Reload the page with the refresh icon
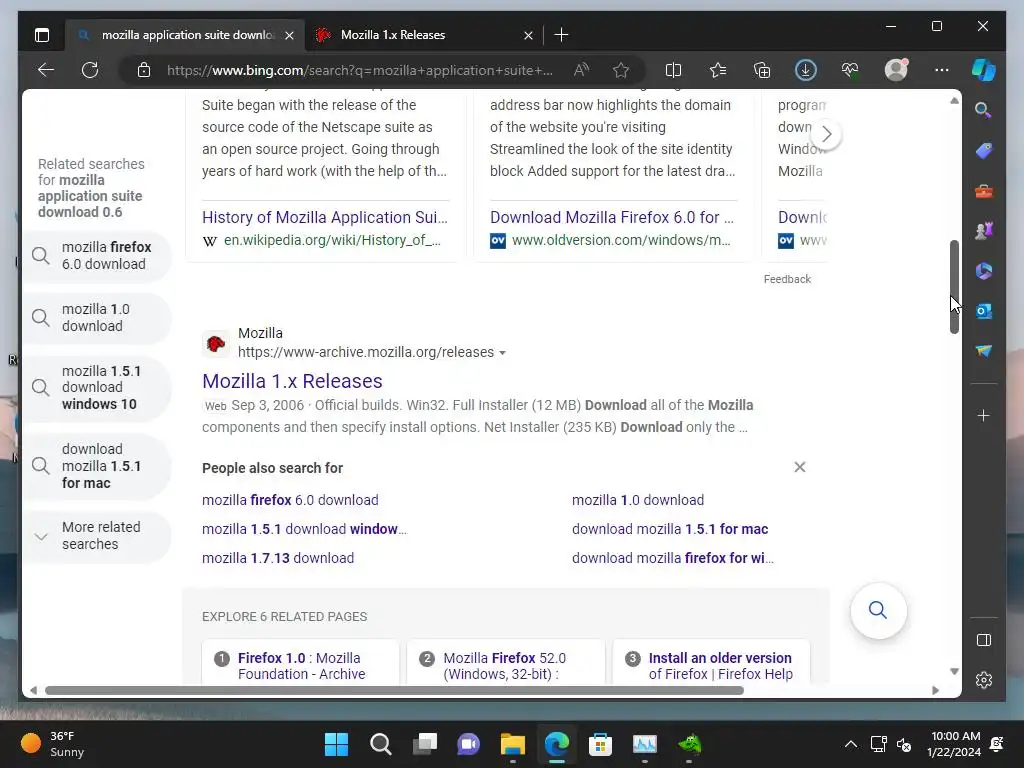 point(90,70)
